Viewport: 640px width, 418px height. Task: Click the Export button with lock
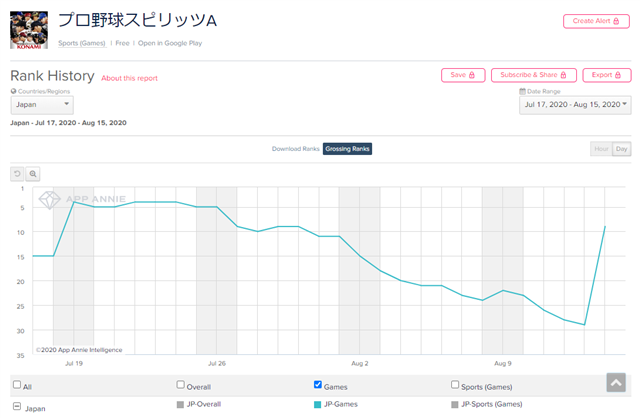(607, 75)
